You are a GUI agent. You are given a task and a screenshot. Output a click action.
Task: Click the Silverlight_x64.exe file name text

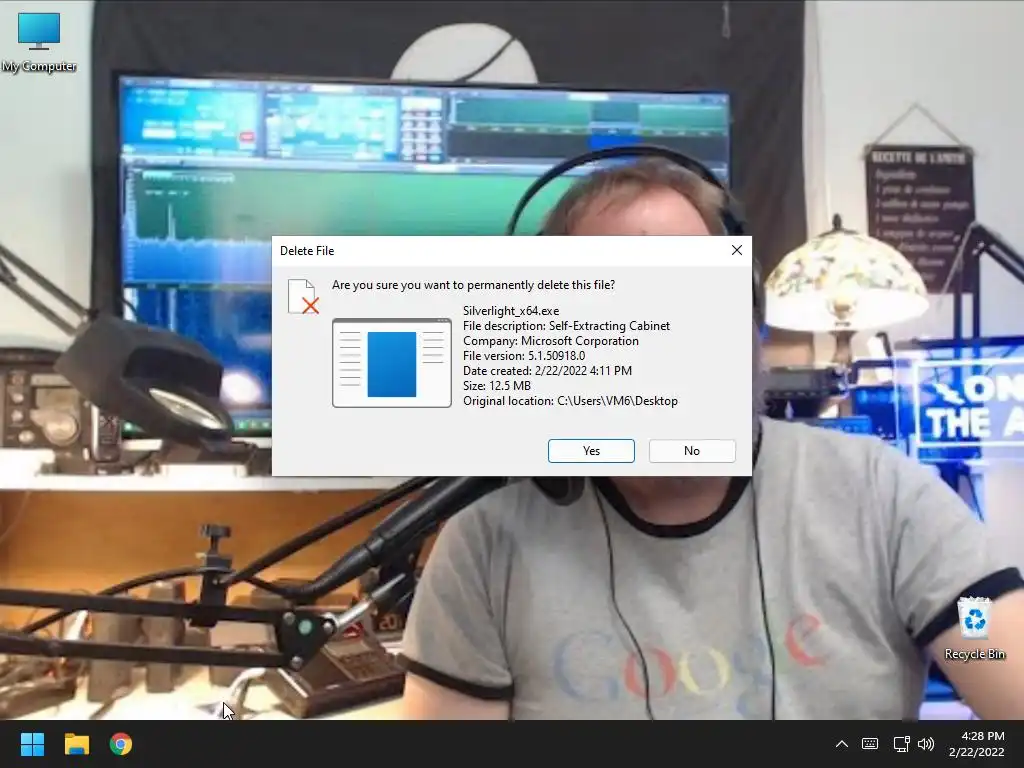[511, 311]
